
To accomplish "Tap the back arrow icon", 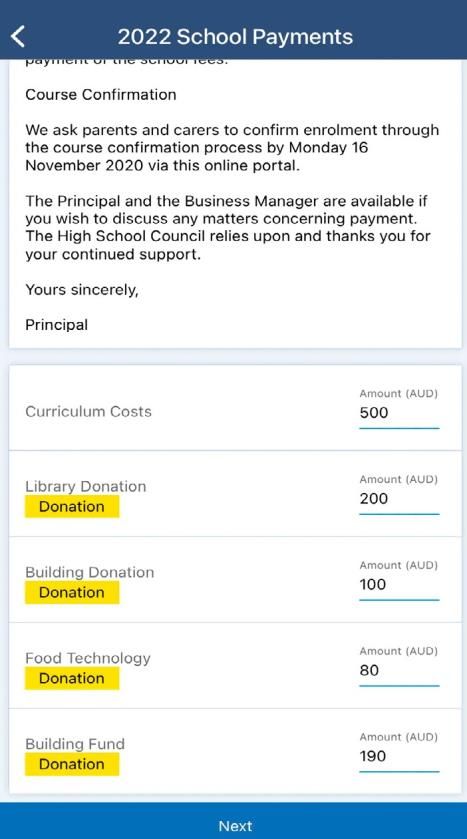I will (18, 37).
